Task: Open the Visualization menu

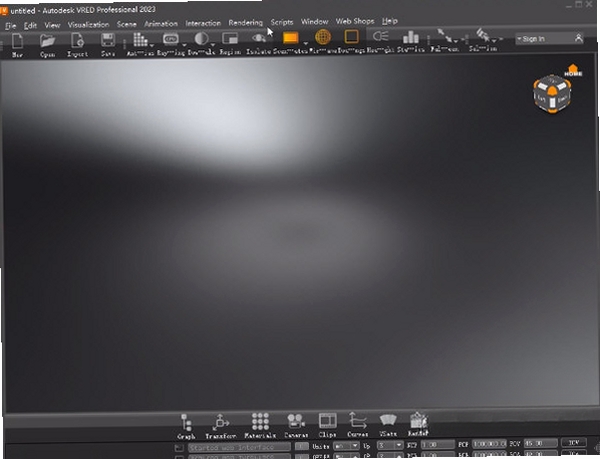Action: coord(88,24)
